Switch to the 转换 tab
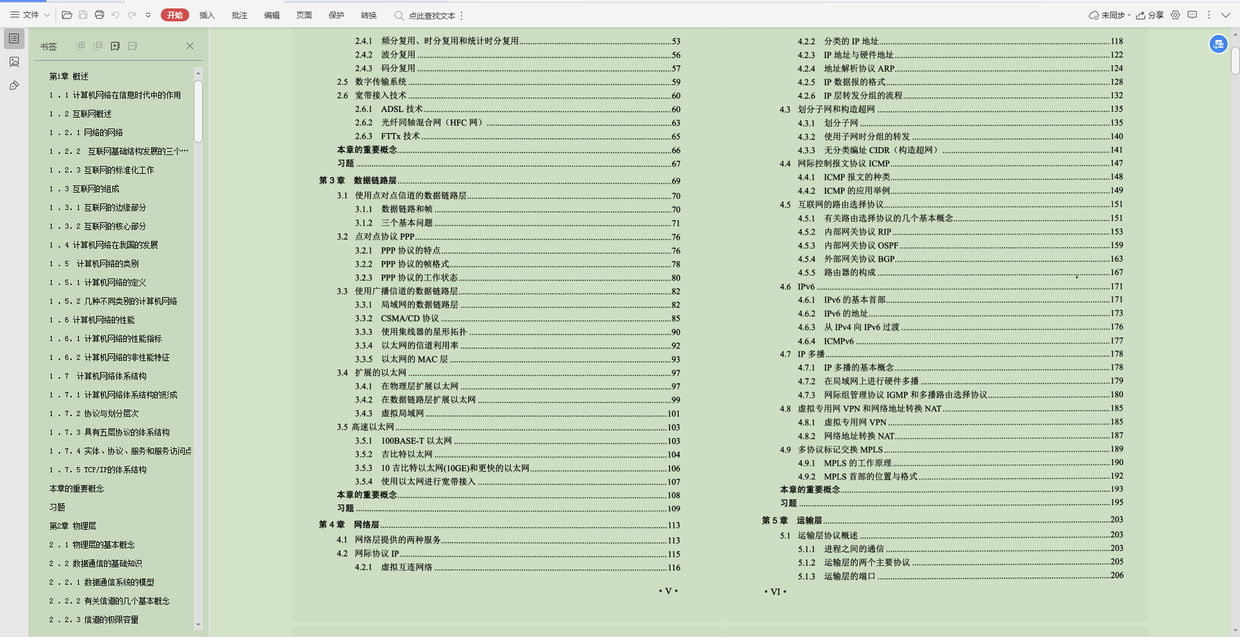The image size is (1240, 637). [369, 15]
